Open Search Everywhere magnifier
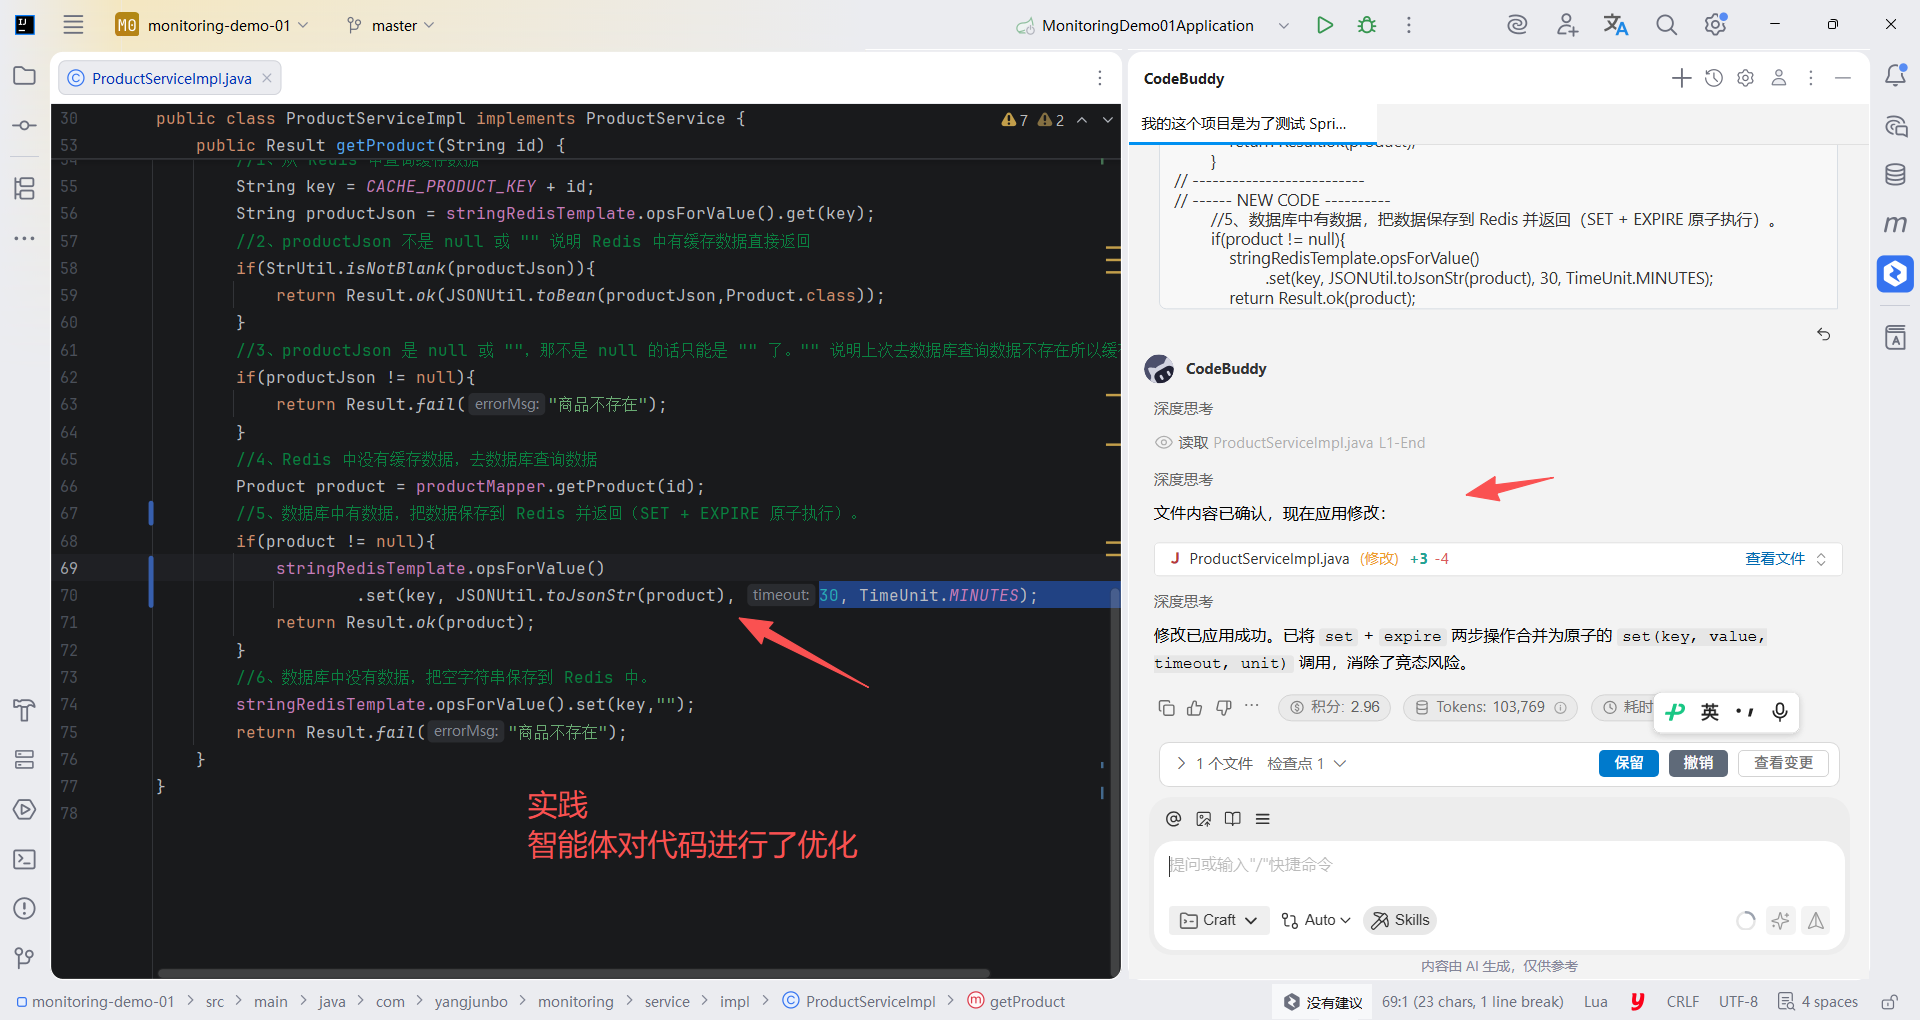This screenshot has height=1020, width=1920. coord(1666,25)
